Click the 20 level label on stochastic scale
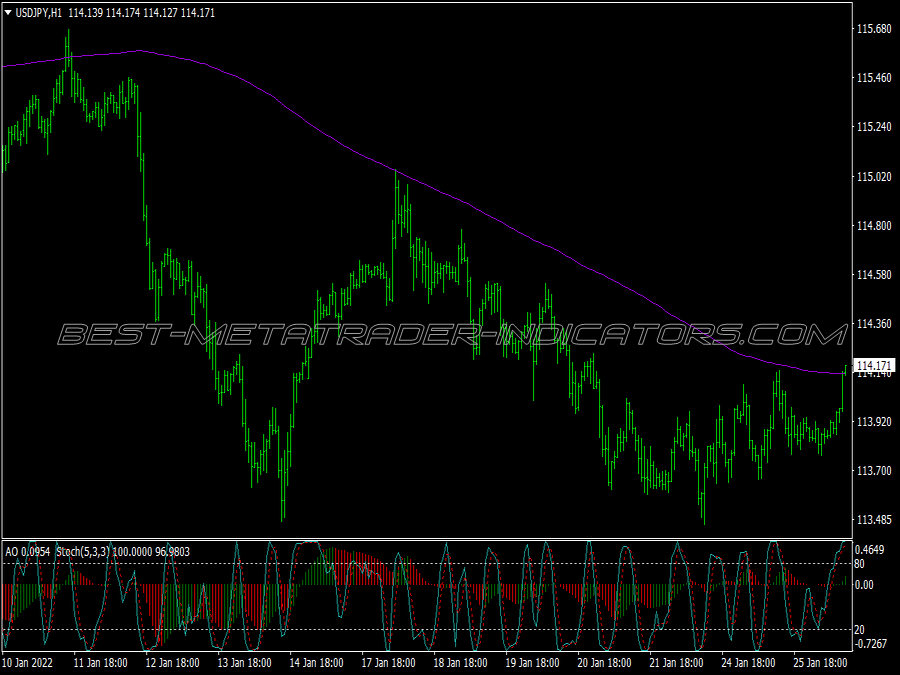Image resolution: width=900 pixels, height=675 pixels. tap(859, 630)
